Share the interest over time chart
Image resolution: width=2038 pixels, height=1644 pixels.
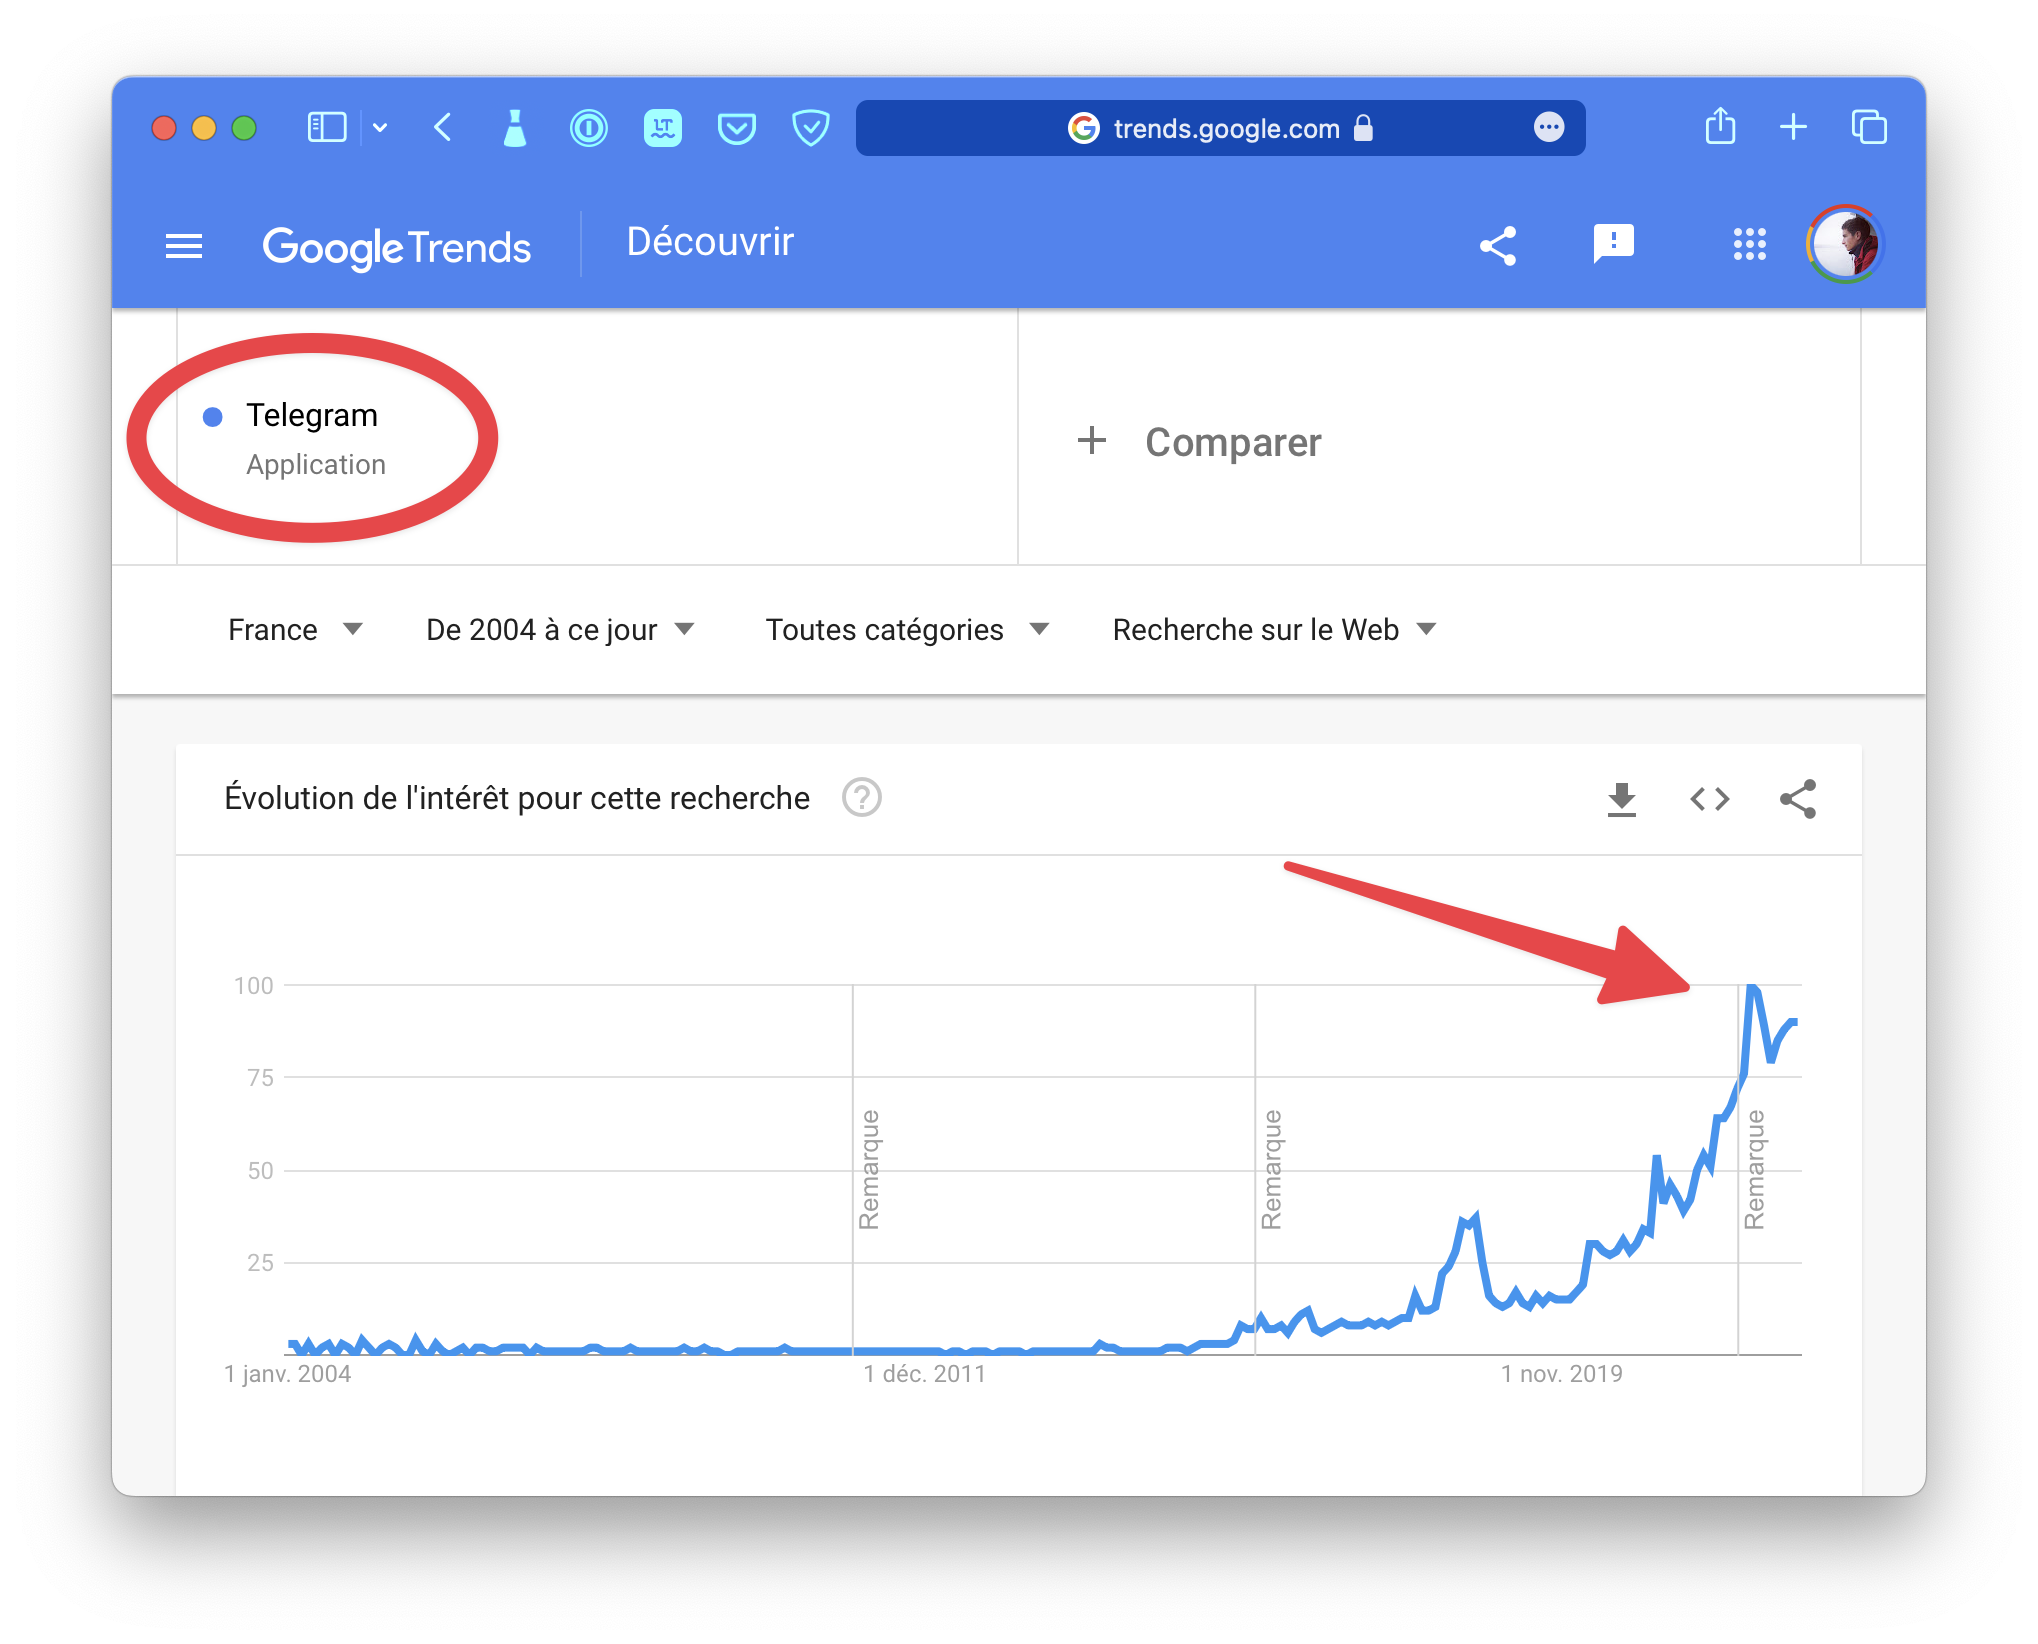pos(1797,799)
